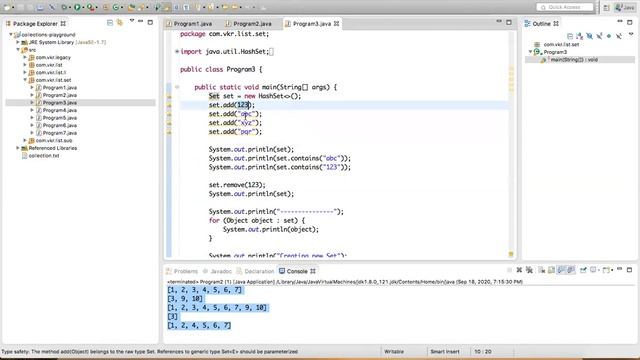Screen dimensions: 640x360
Task: Select collection.txt in Package Explorer
Action: [44, 156]
